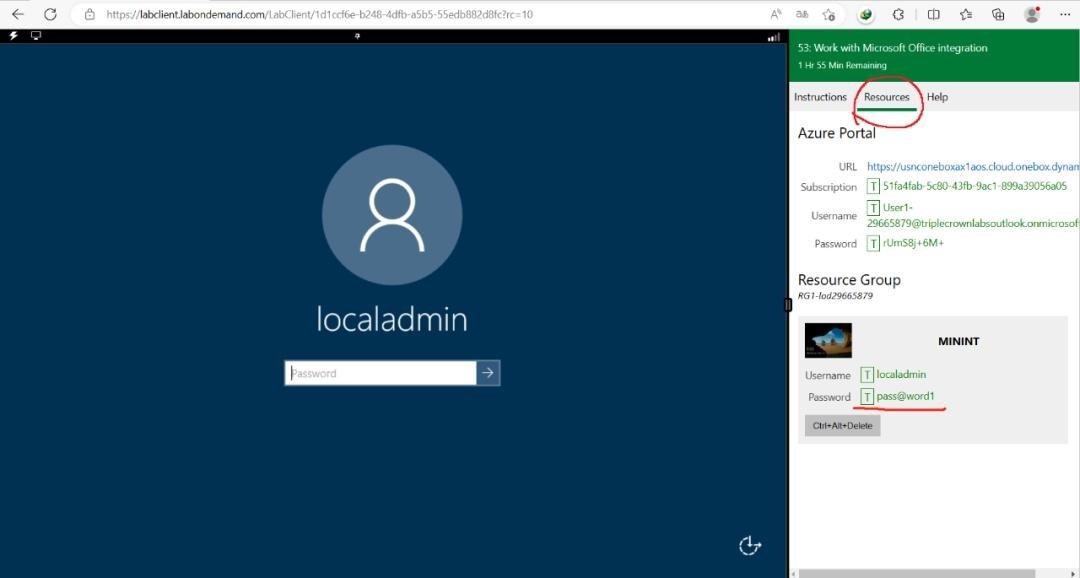The height and width of the screenshot is (578, 1080).
Task: Open the browser Extensions puzzle icon
Action: point(898,15)
